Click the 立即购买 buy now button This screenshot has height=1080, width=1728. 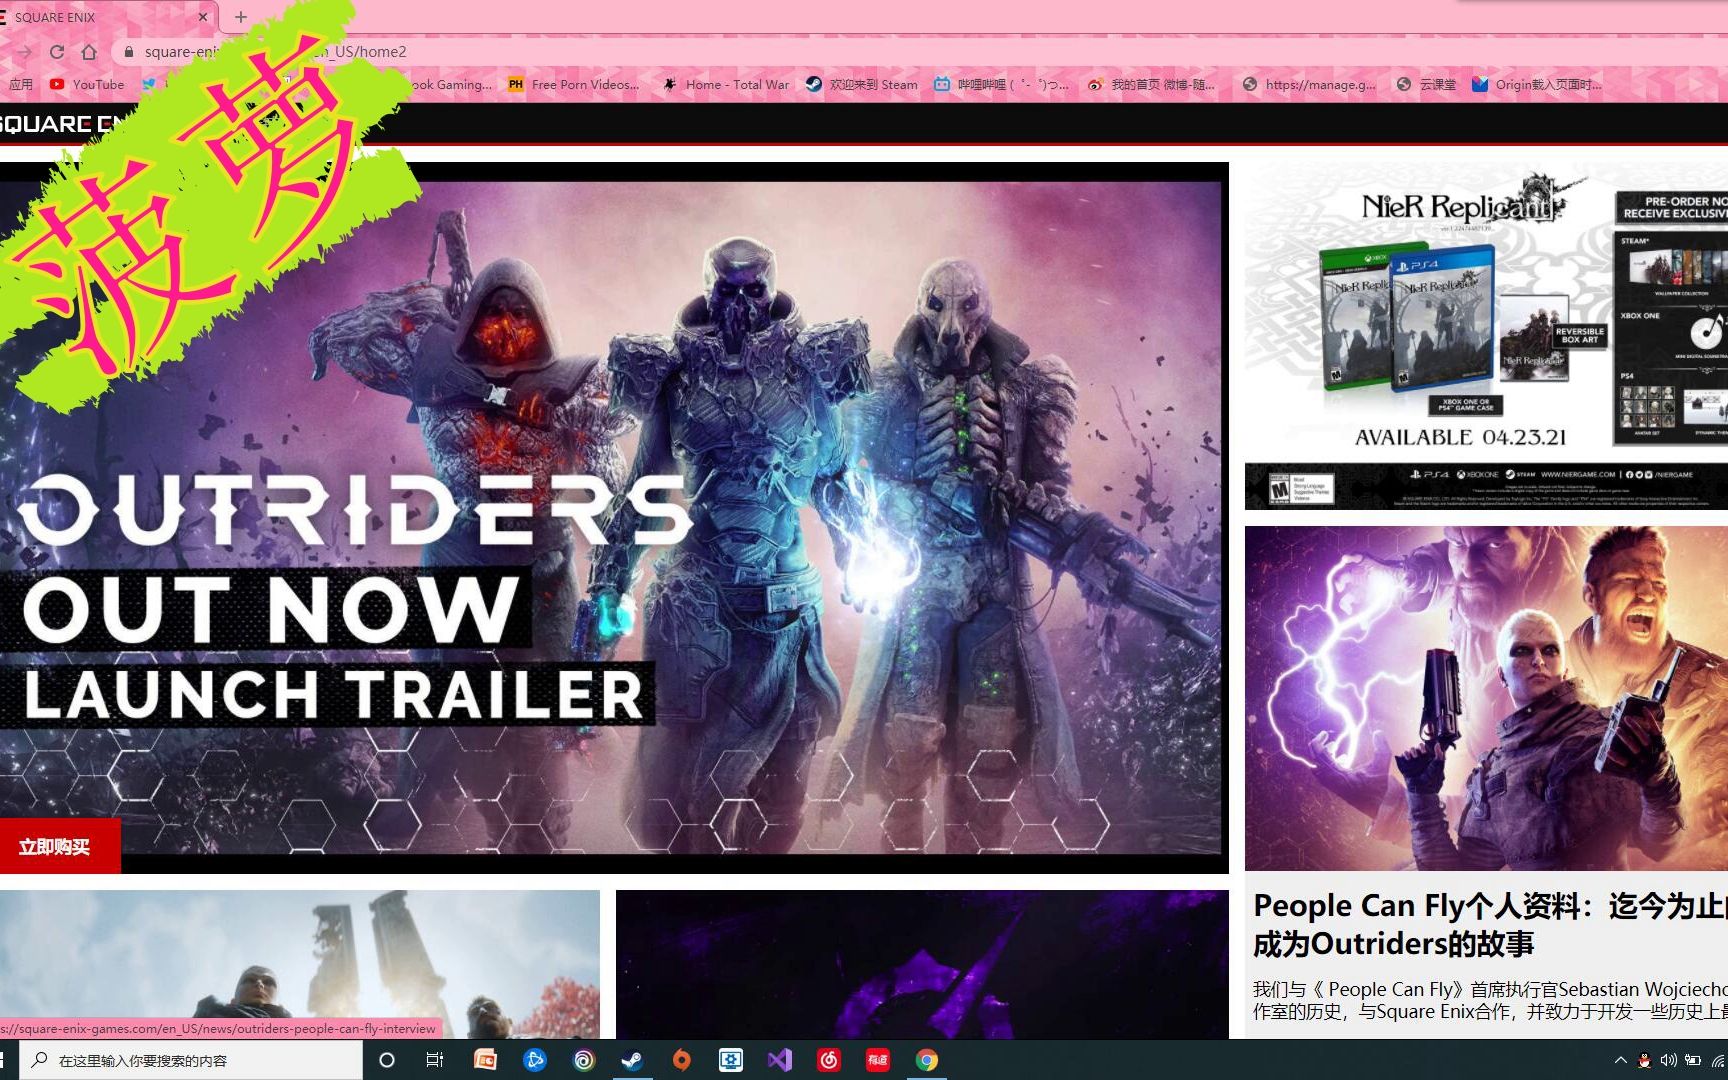pos(60,847)
